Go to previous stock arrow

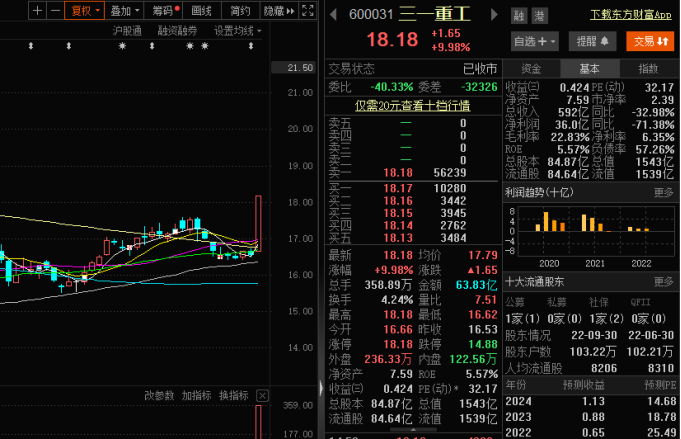(333, 15)
